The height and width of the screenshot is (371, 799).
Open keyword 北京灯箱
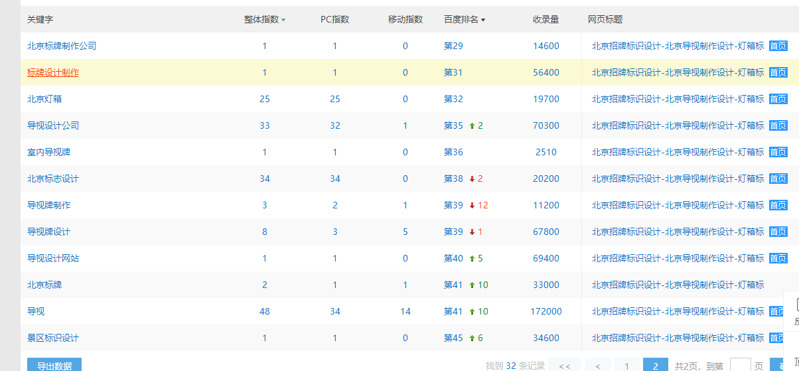44,99
